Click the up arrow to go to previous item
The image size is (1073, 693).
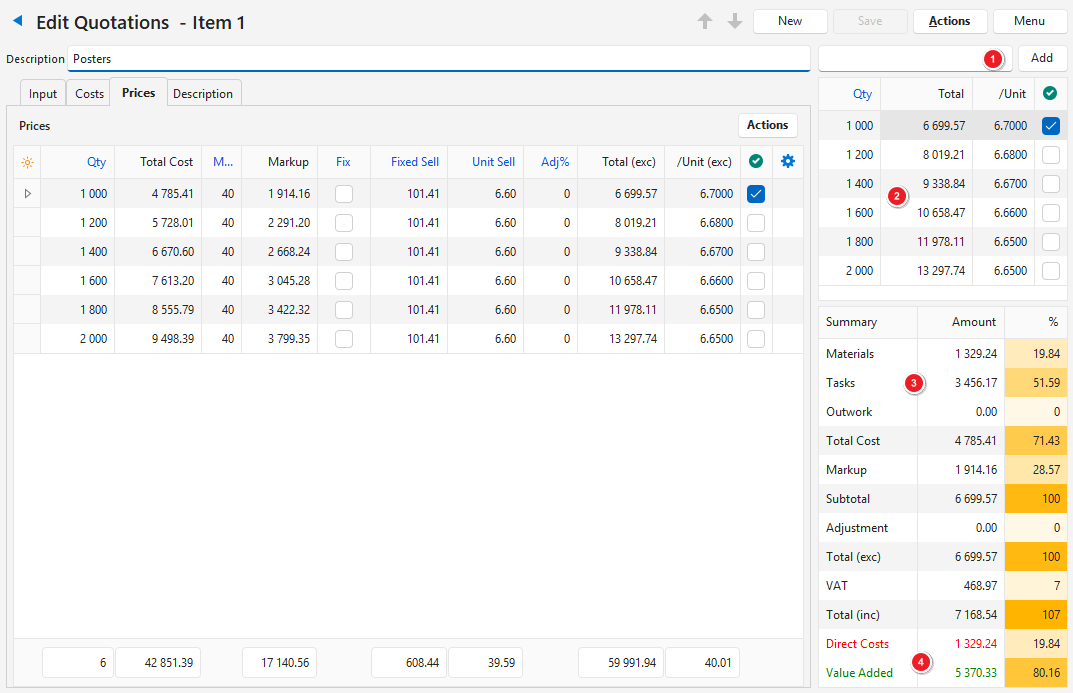tap(705, 21)
